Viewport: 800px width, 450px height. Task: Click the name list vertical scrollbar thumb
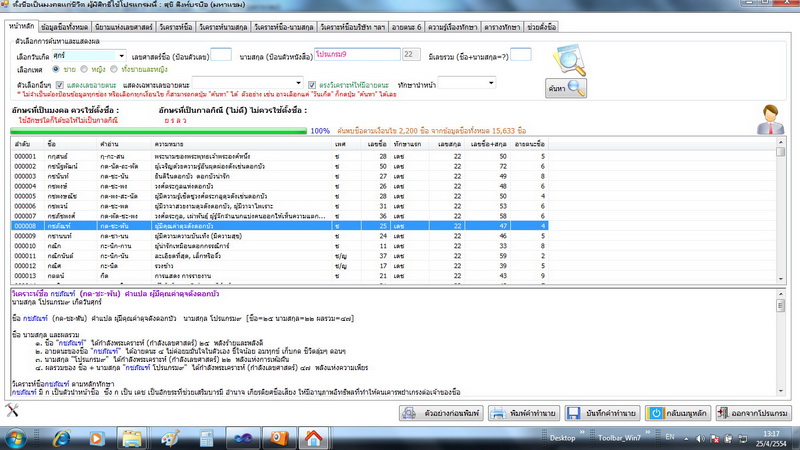(x=780, y=152)
